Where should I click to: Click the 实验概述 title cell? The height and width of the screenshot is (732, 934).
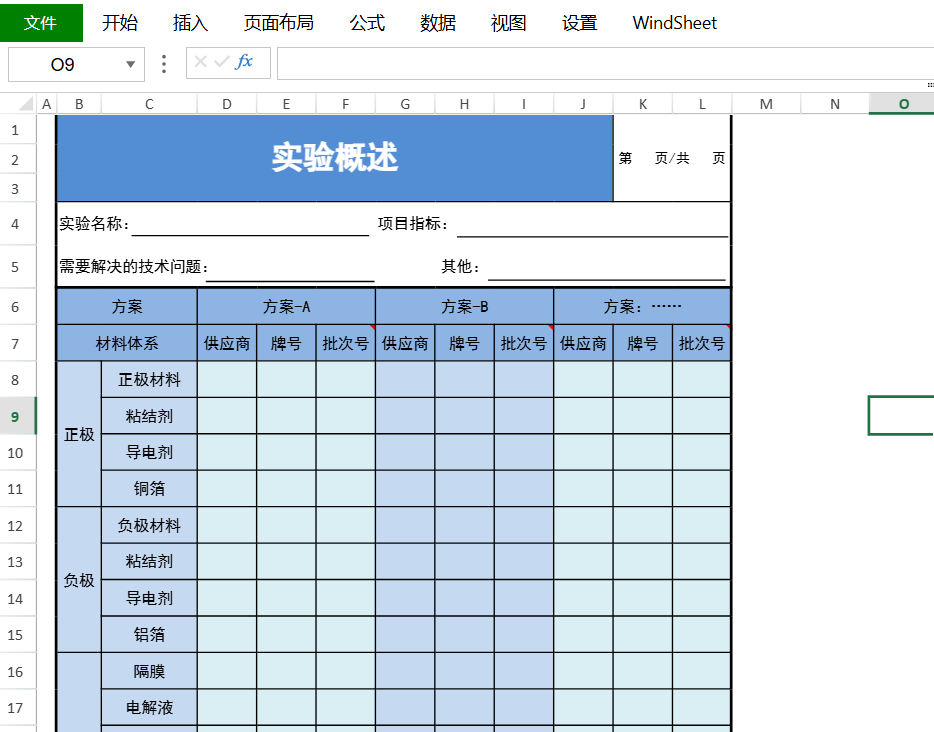335,158
